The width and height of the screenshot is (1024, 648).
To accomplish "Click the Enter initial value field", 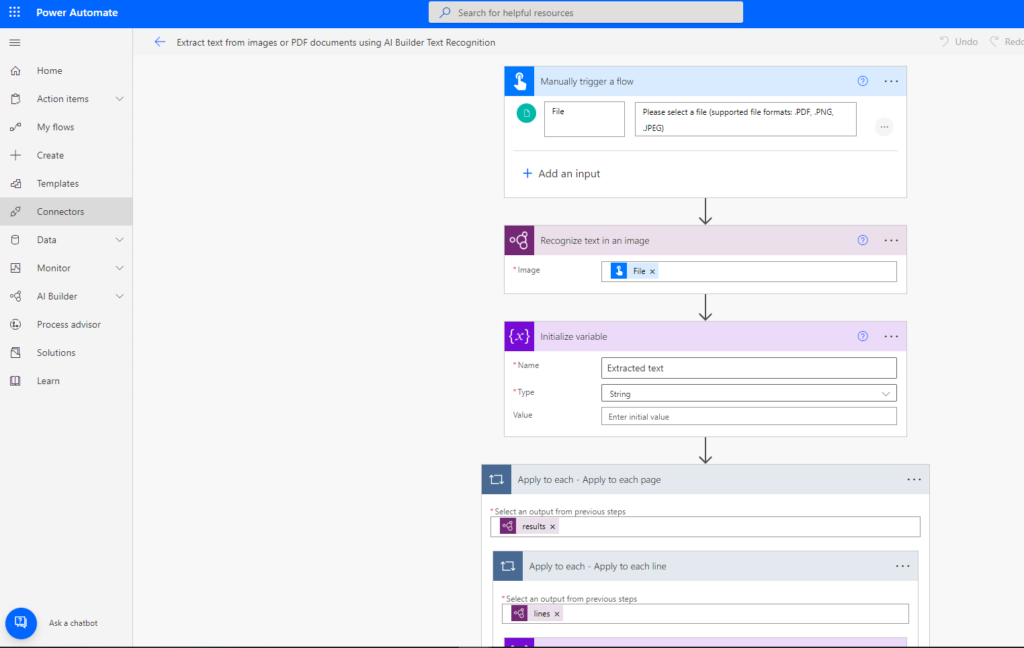I will click(748, 416).
